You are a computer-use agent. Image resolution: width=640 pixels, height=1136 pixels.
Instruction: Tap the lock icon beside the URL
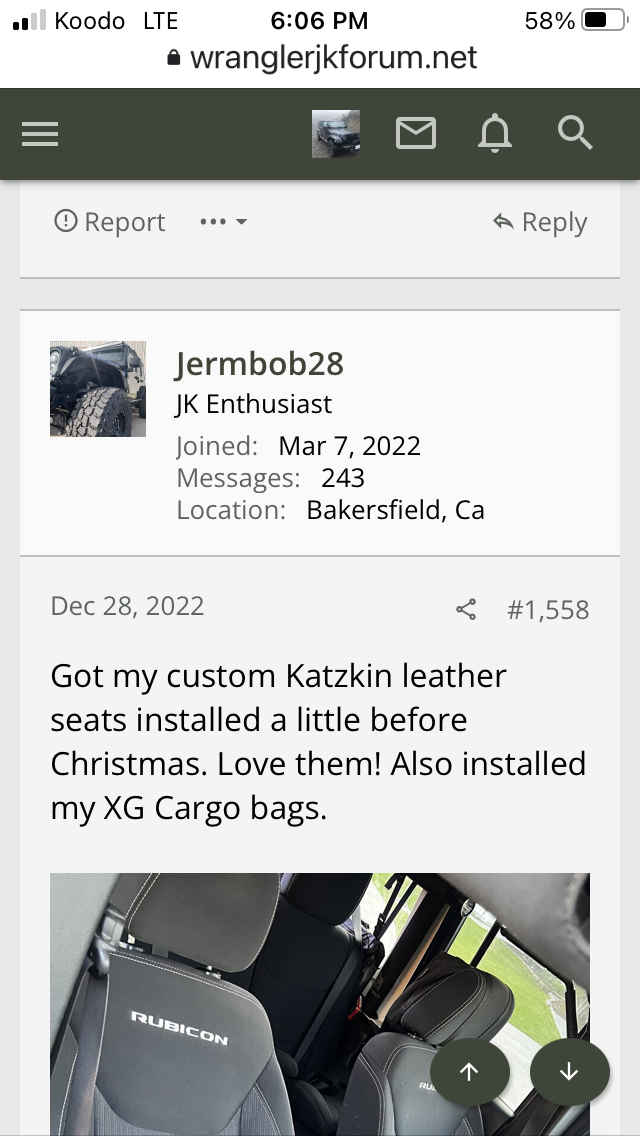[174, 59]
